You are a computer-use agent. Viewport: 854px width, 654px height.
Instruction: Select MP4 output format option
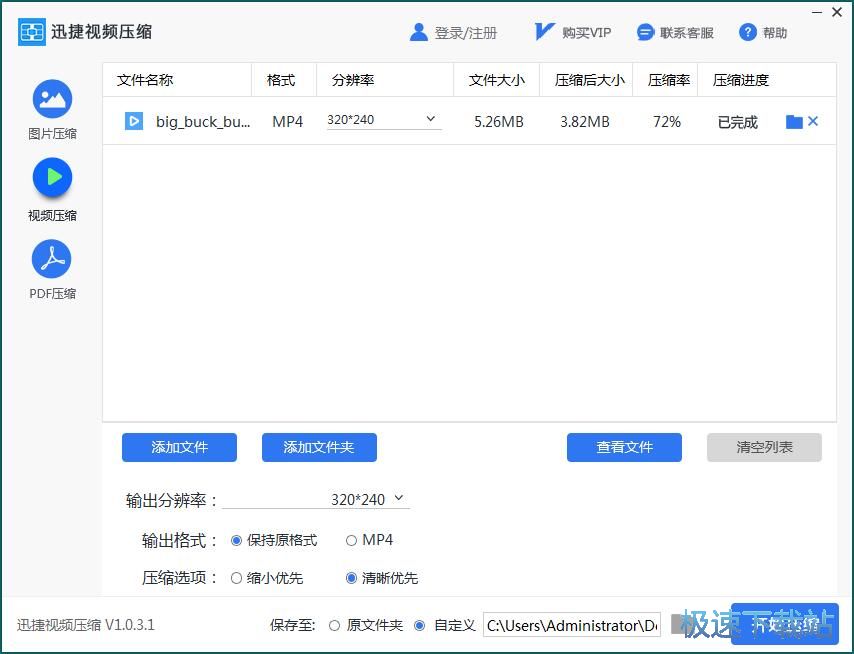point(369,540)
